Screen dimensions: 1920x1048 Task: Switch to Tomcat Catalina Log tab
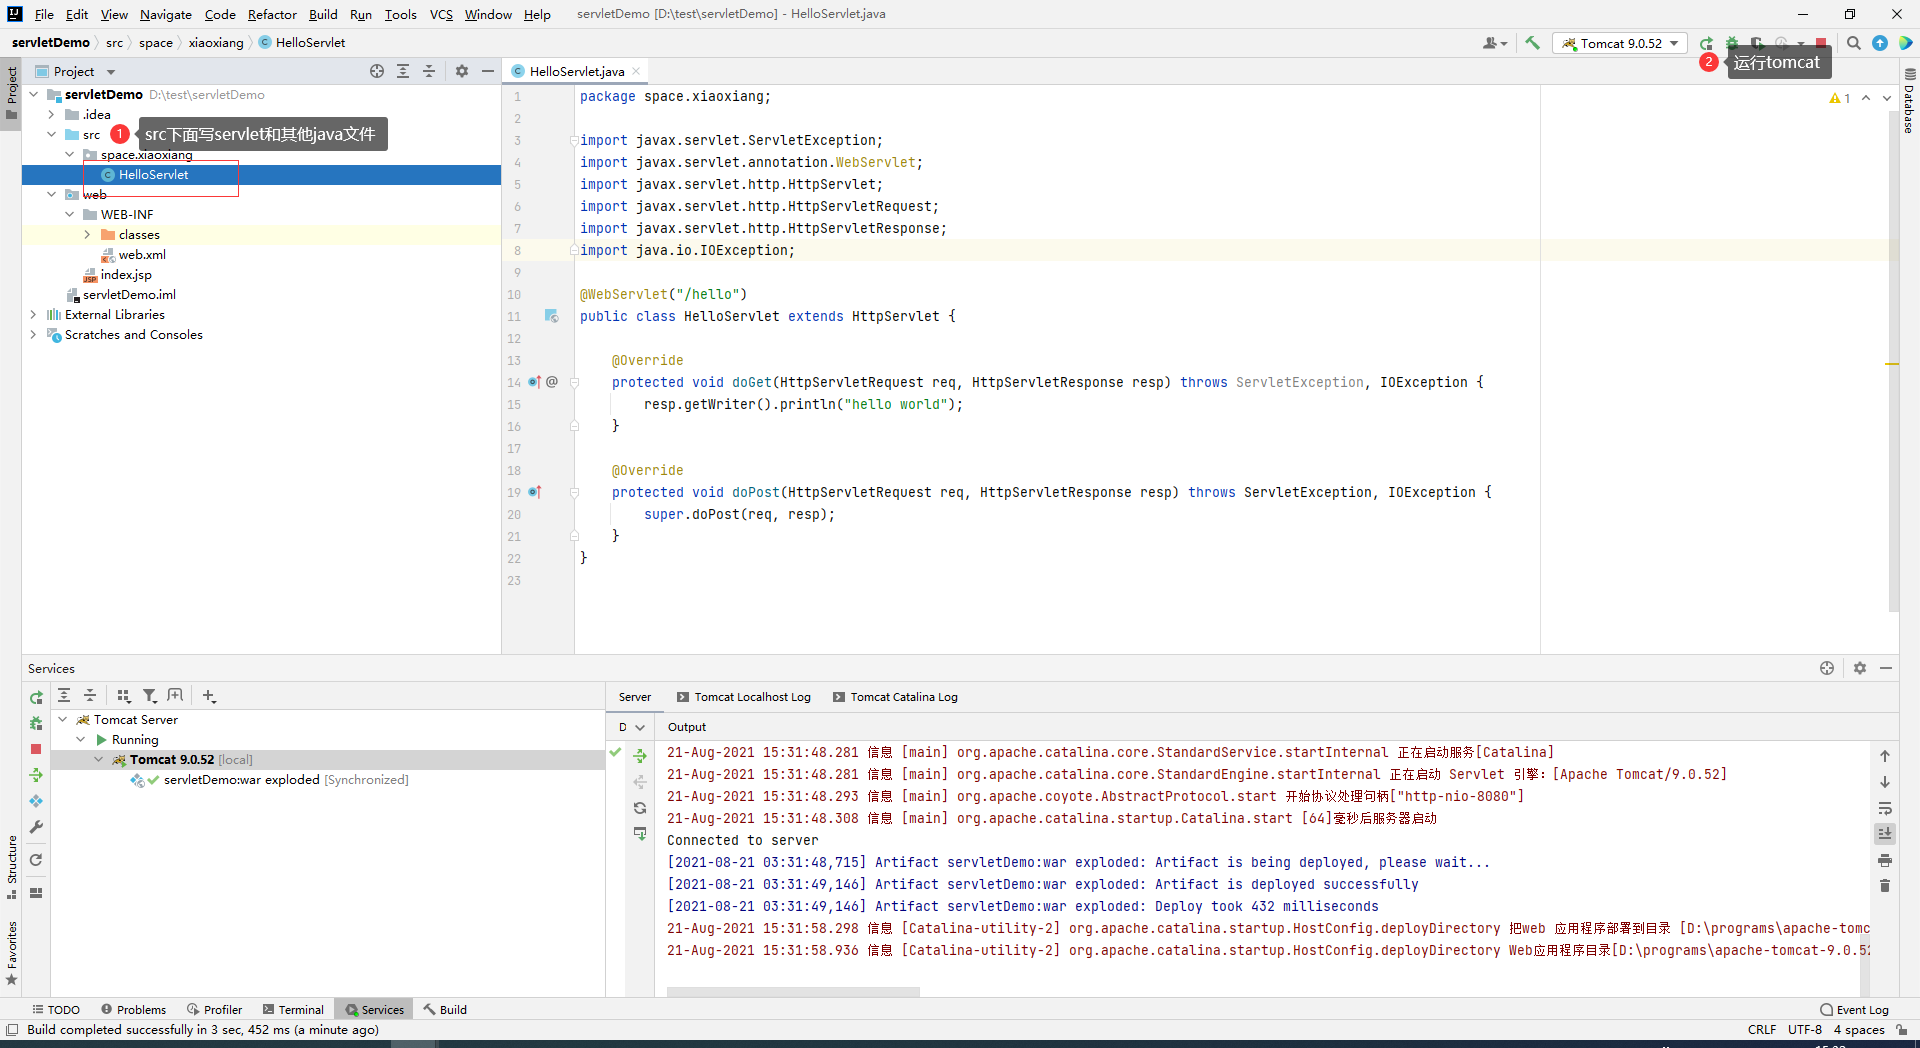click(903, 697)
